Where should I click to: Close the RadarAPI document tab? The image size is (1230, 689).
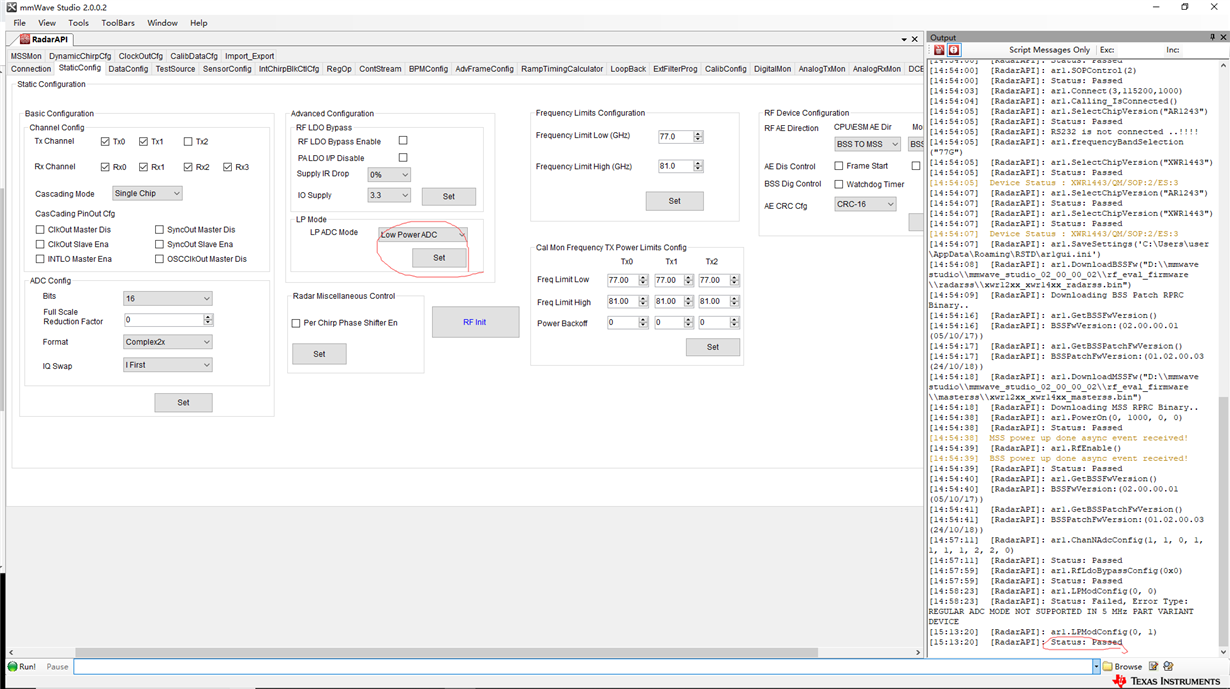click(914, 40)
